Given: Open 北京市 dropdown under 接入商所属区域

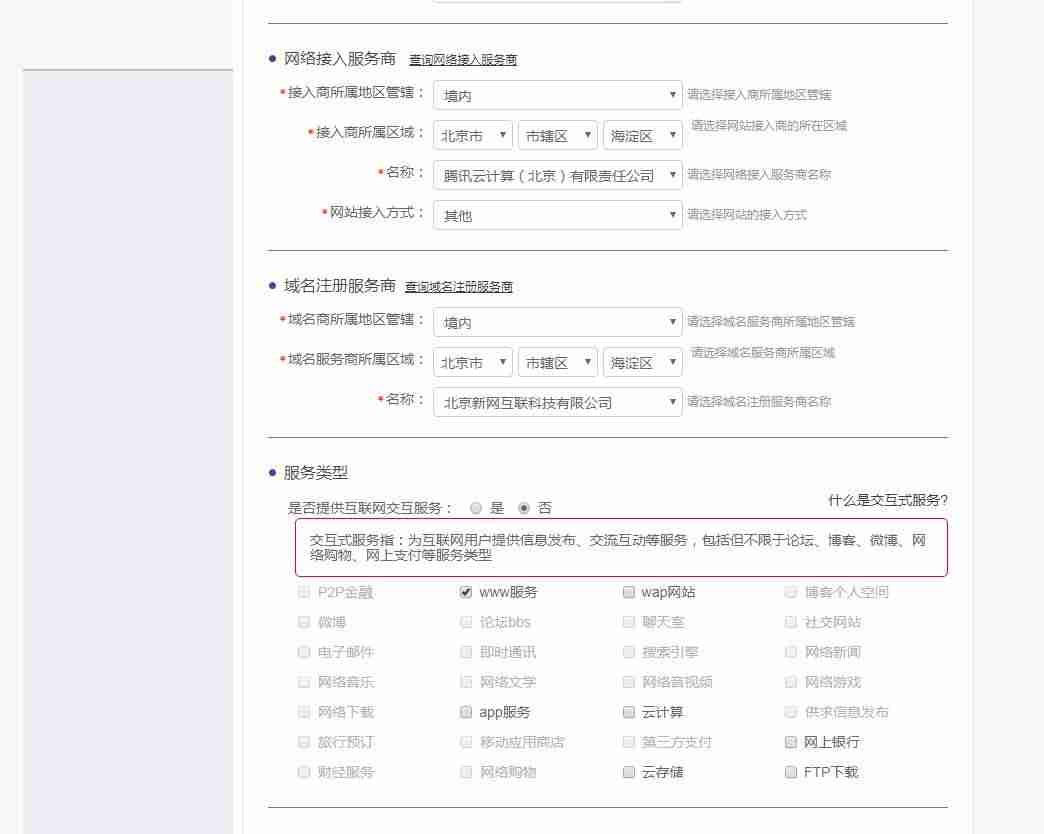Looking at the screenshot, I should click(473, 136).
